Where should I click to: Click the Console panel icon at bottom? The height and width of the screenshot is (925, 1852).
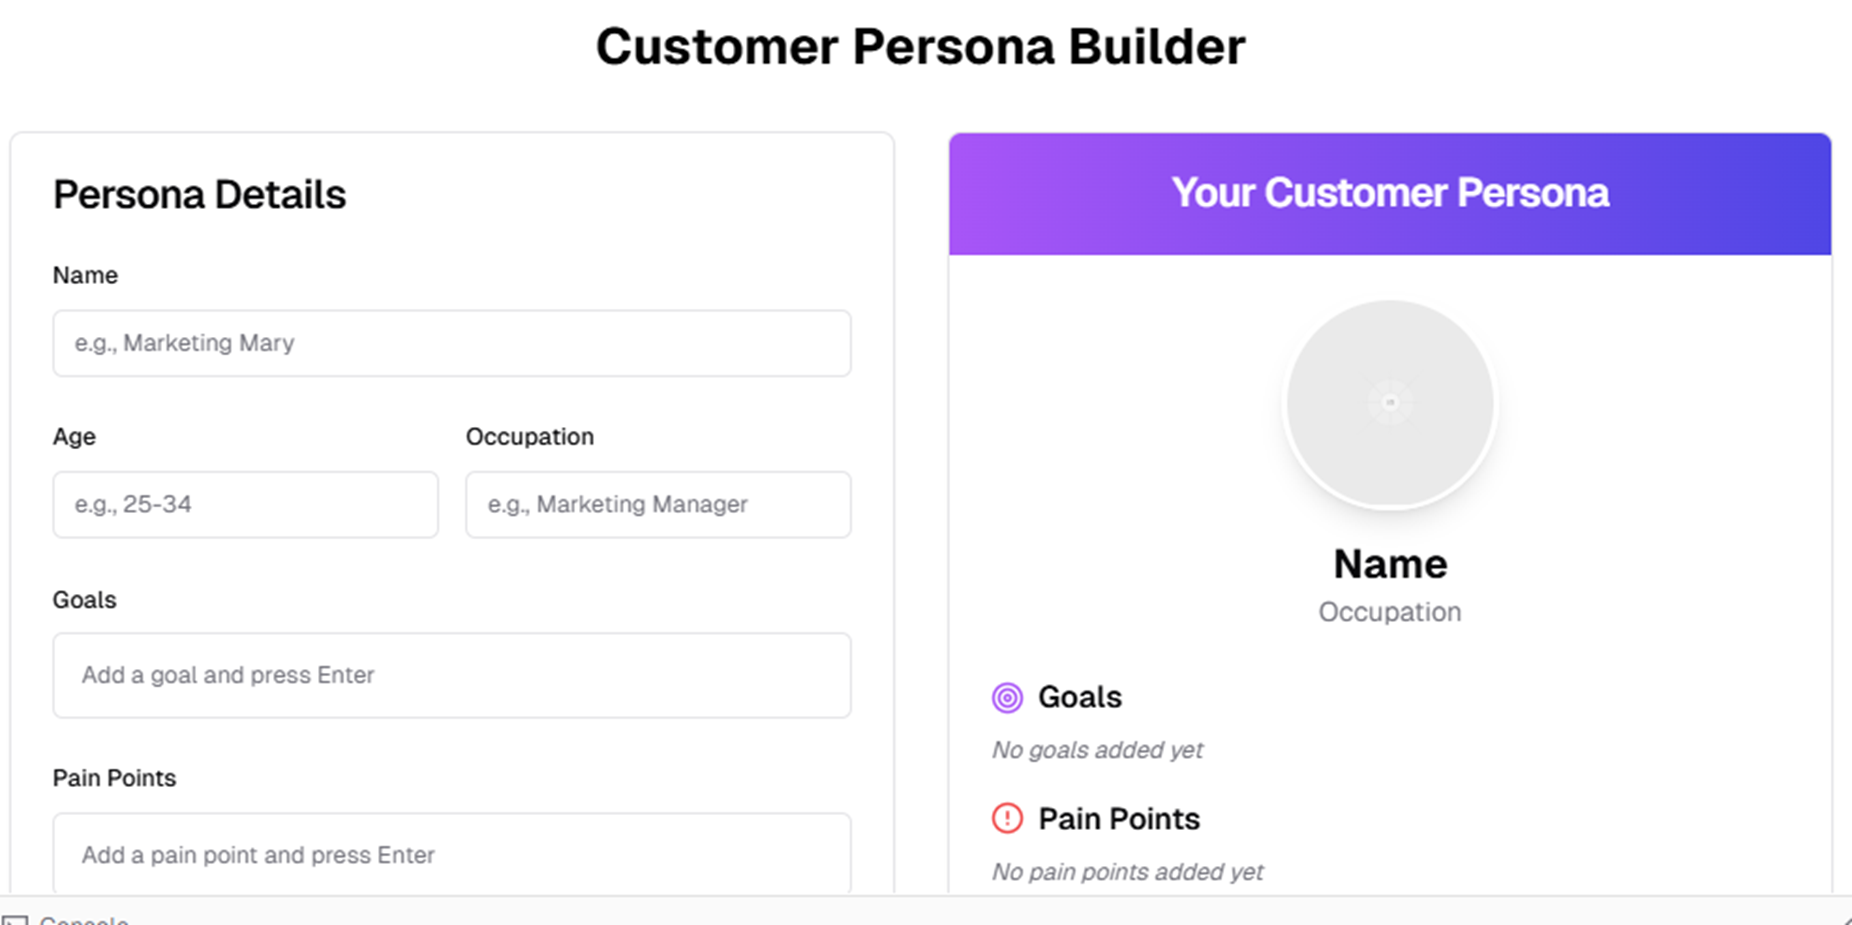(x=15, y=920)
